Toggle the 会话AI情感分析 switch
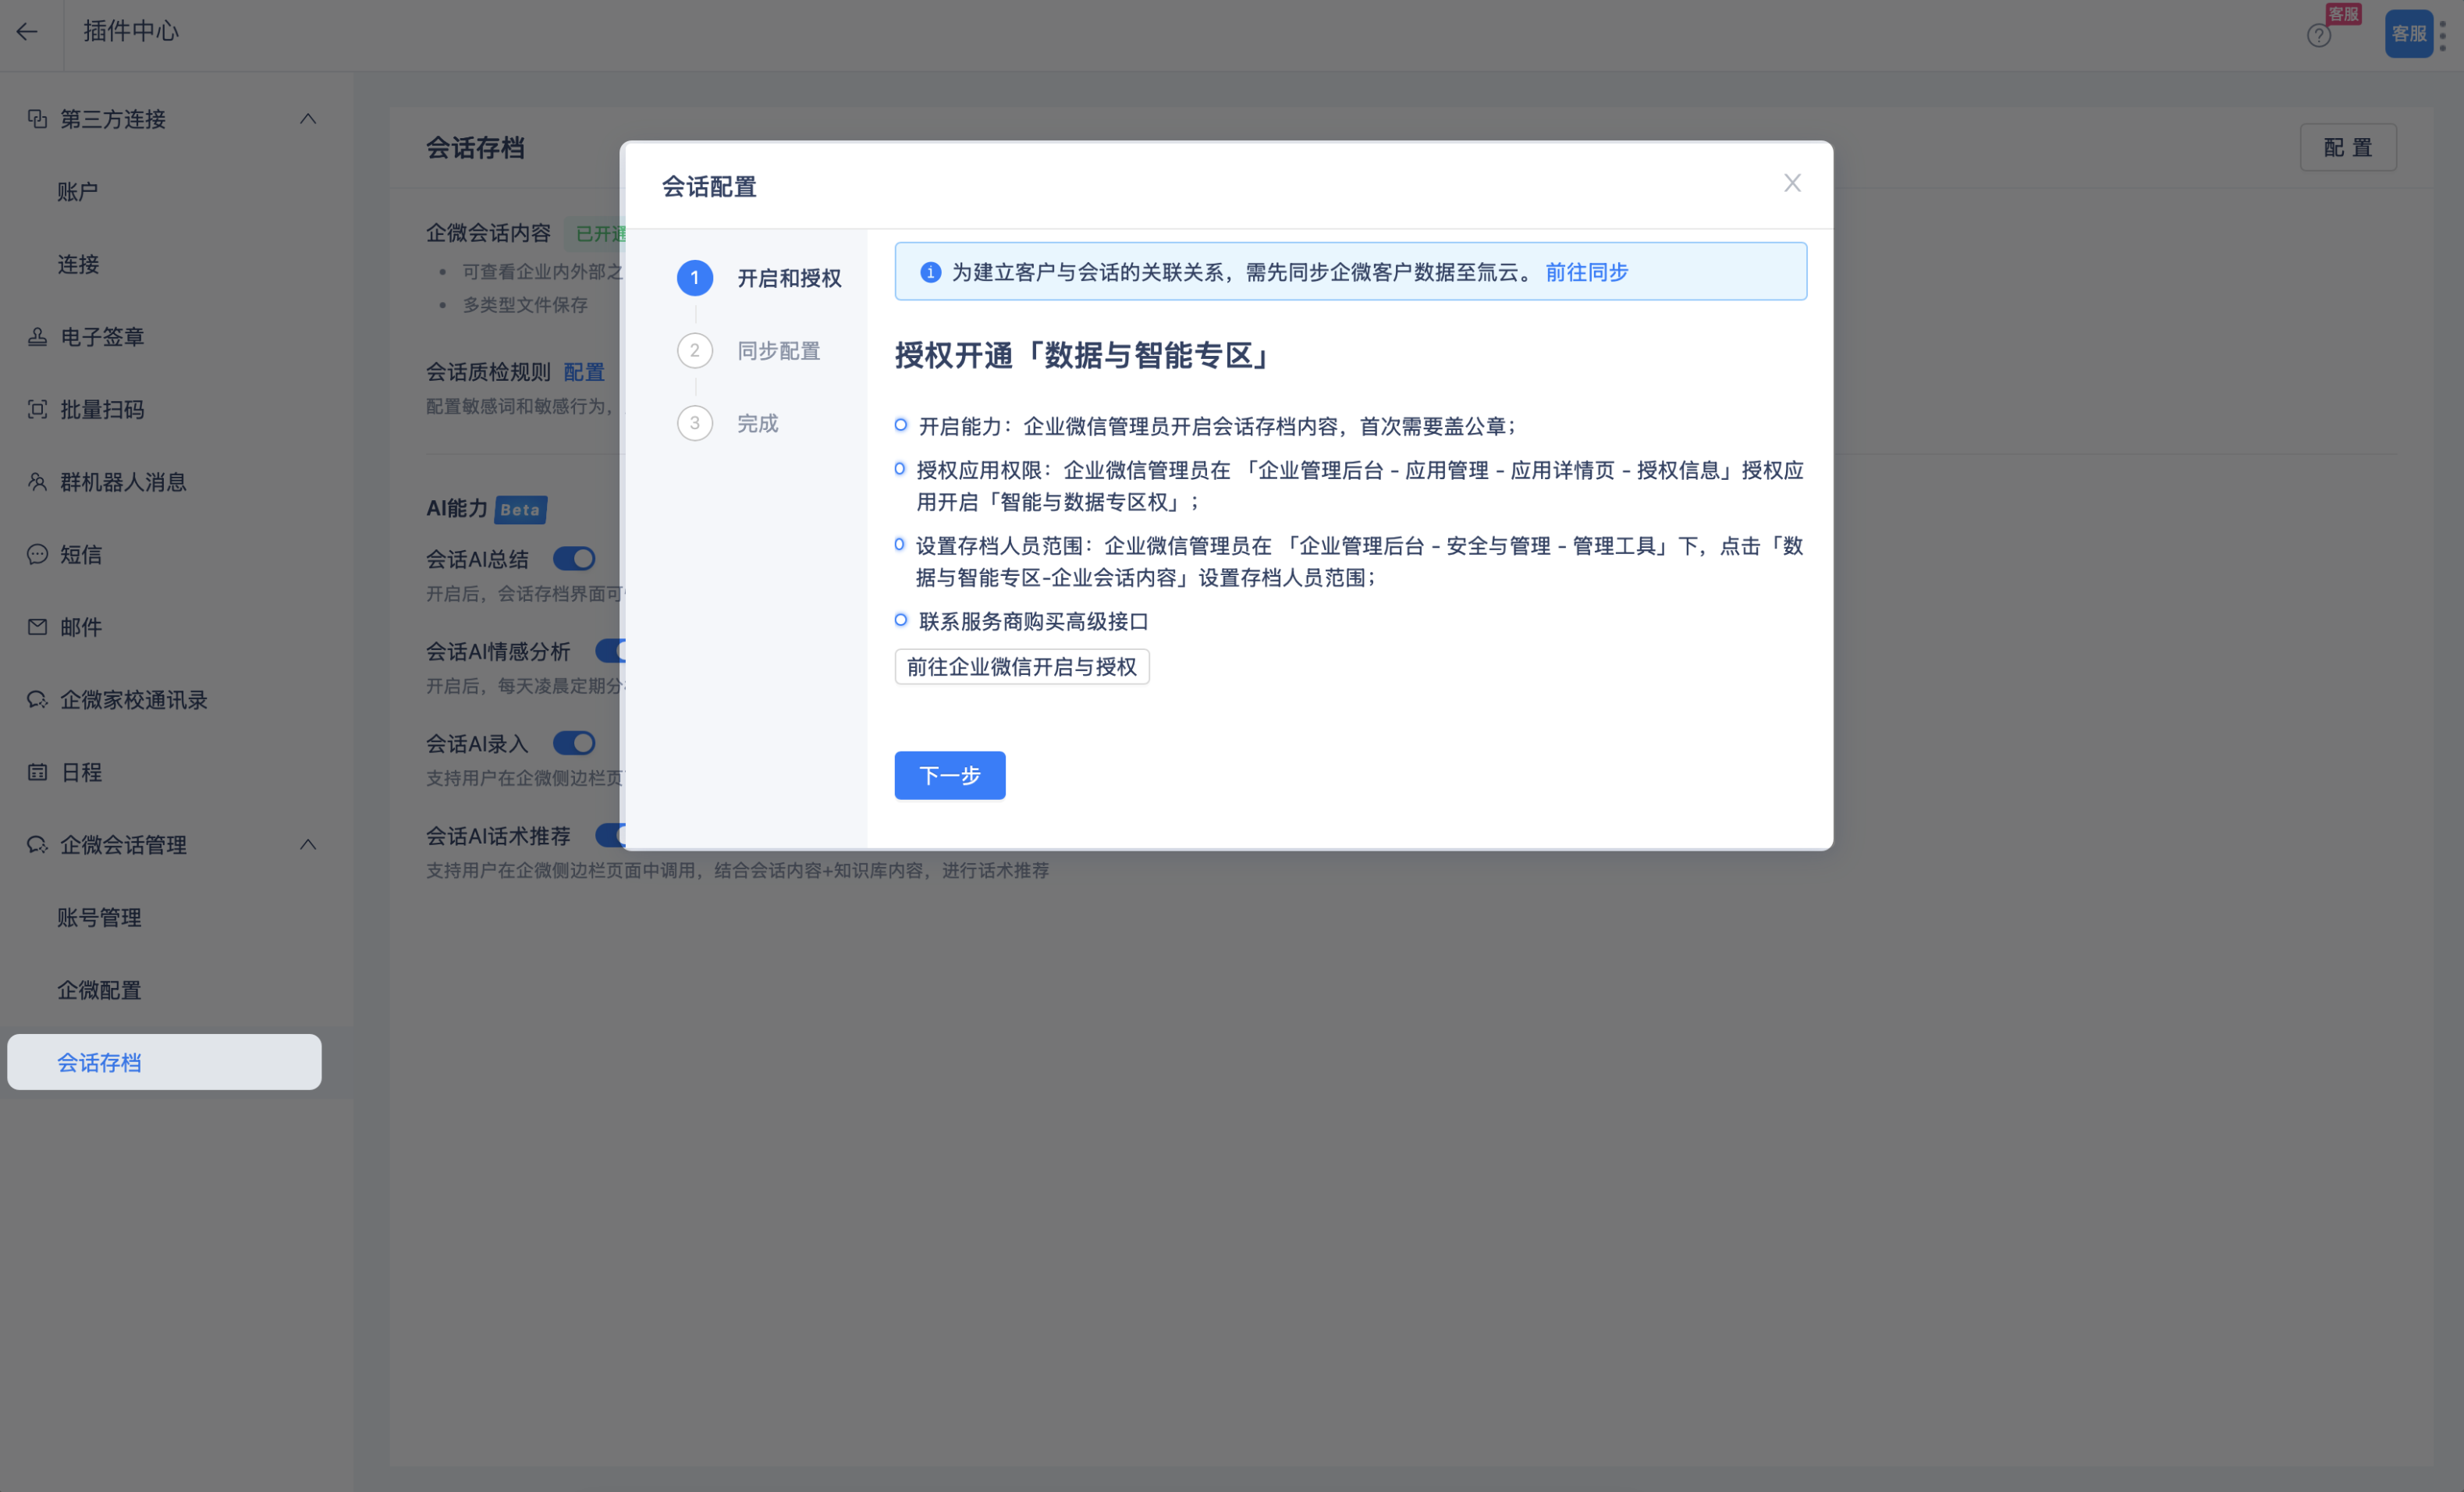This screenshot has height=1492, width=2464. coord(608,651)
